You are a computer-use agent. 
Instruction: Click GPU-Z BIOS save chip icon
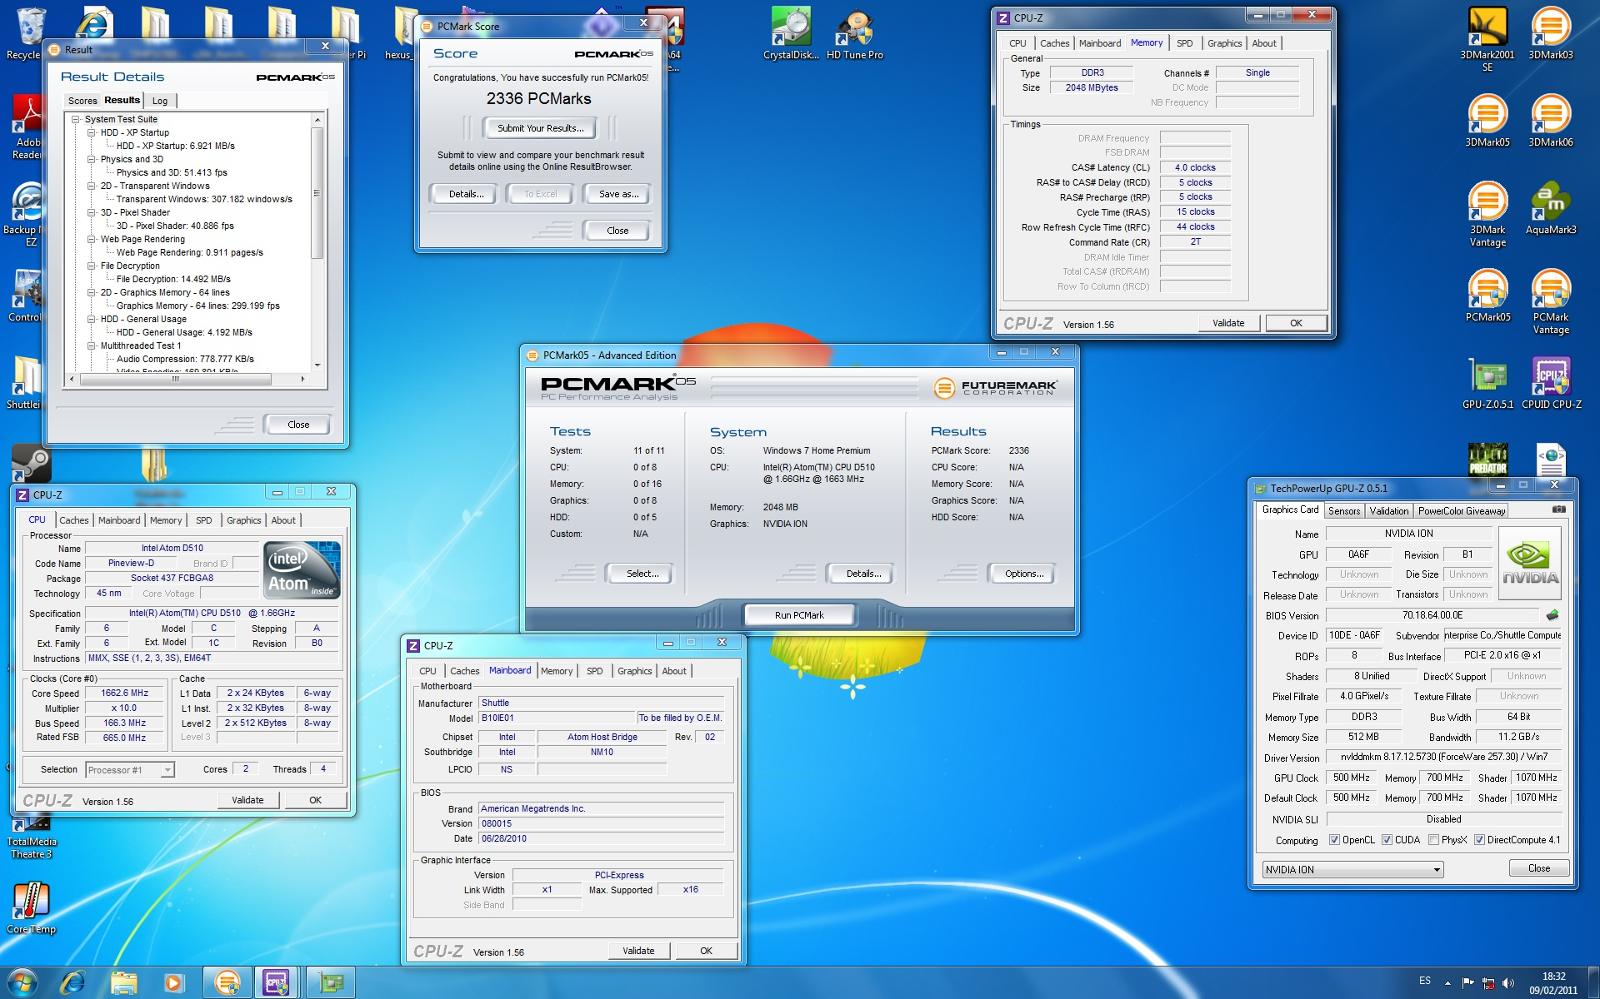click(x=1552, y=615)
